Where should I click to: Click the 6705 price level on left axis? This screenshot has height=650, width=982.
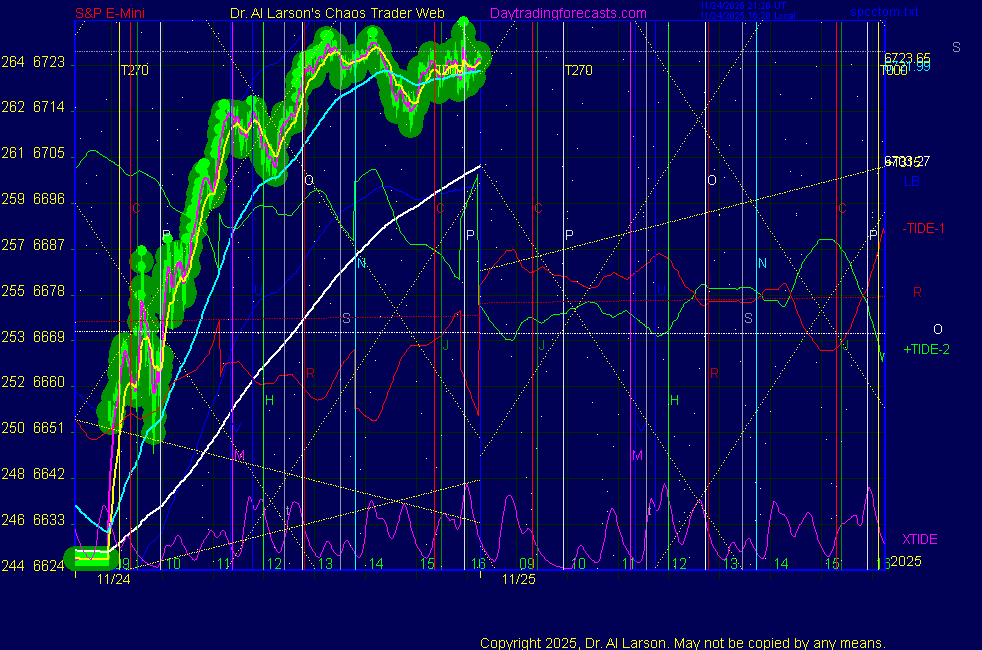click(48, 153)
